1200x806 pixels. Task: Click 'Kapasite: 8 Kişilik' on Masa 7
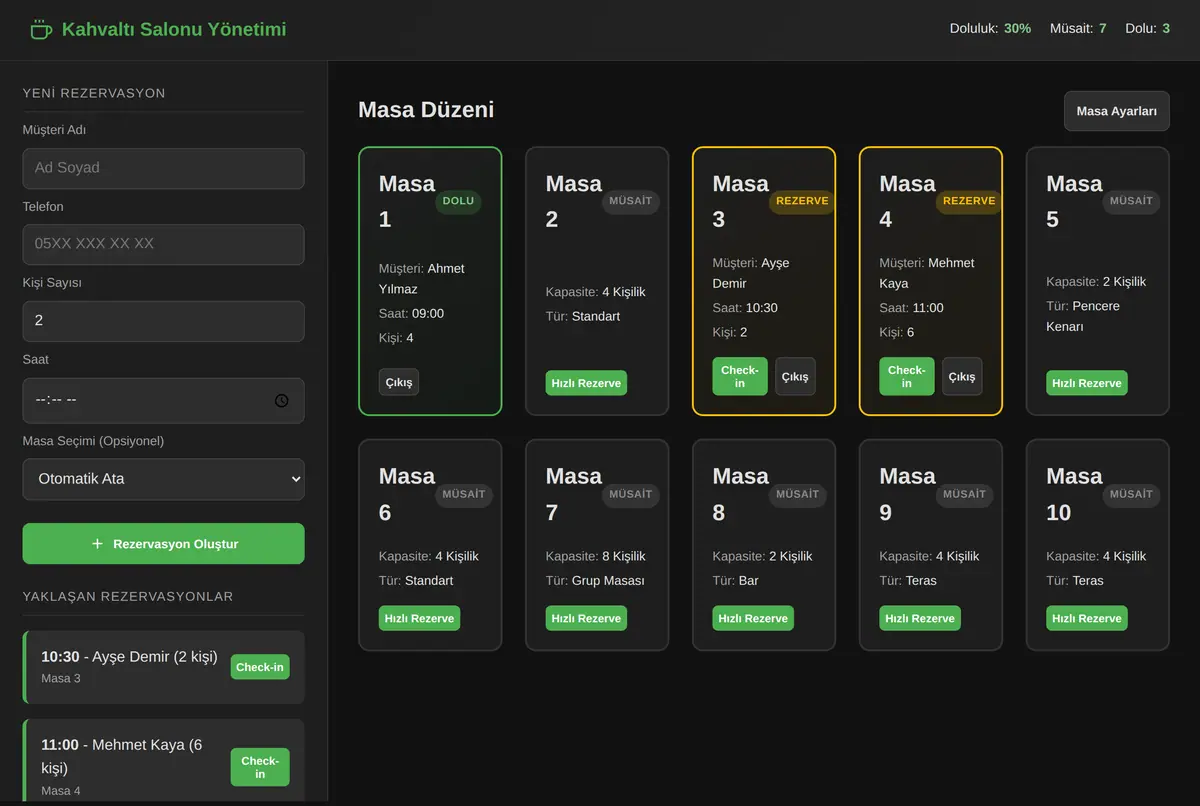coord(596,556)
